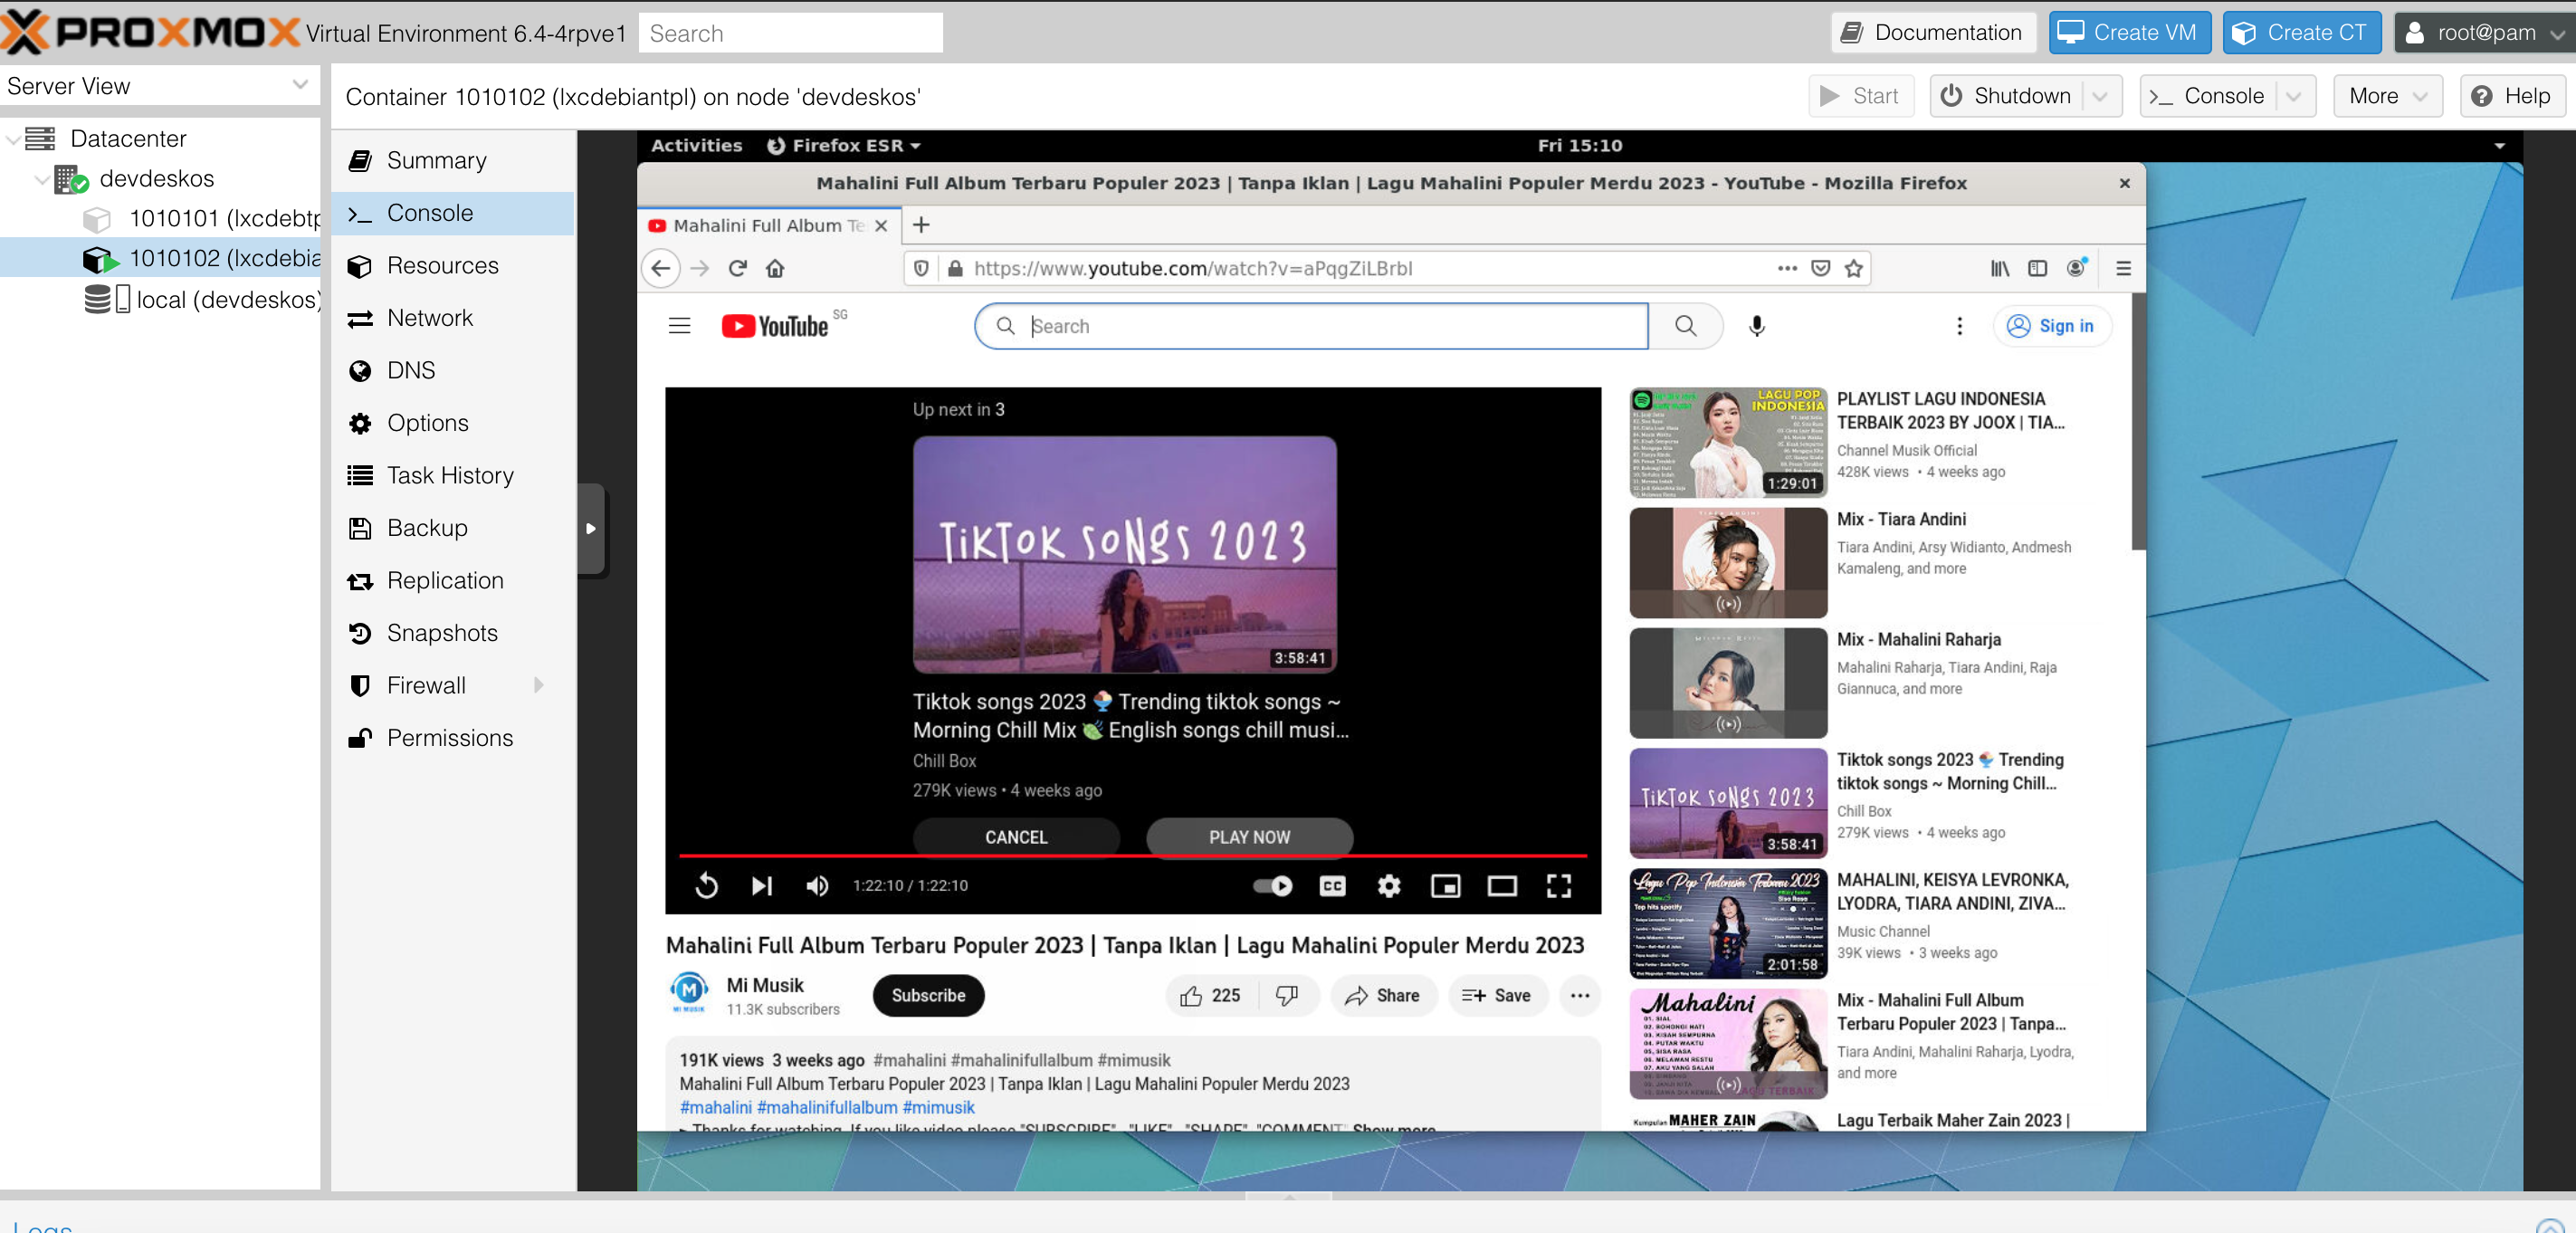This screenshot has height=1233, width=2576.
Task: Cancel the up next autoplay
Action: point(1015,837)
